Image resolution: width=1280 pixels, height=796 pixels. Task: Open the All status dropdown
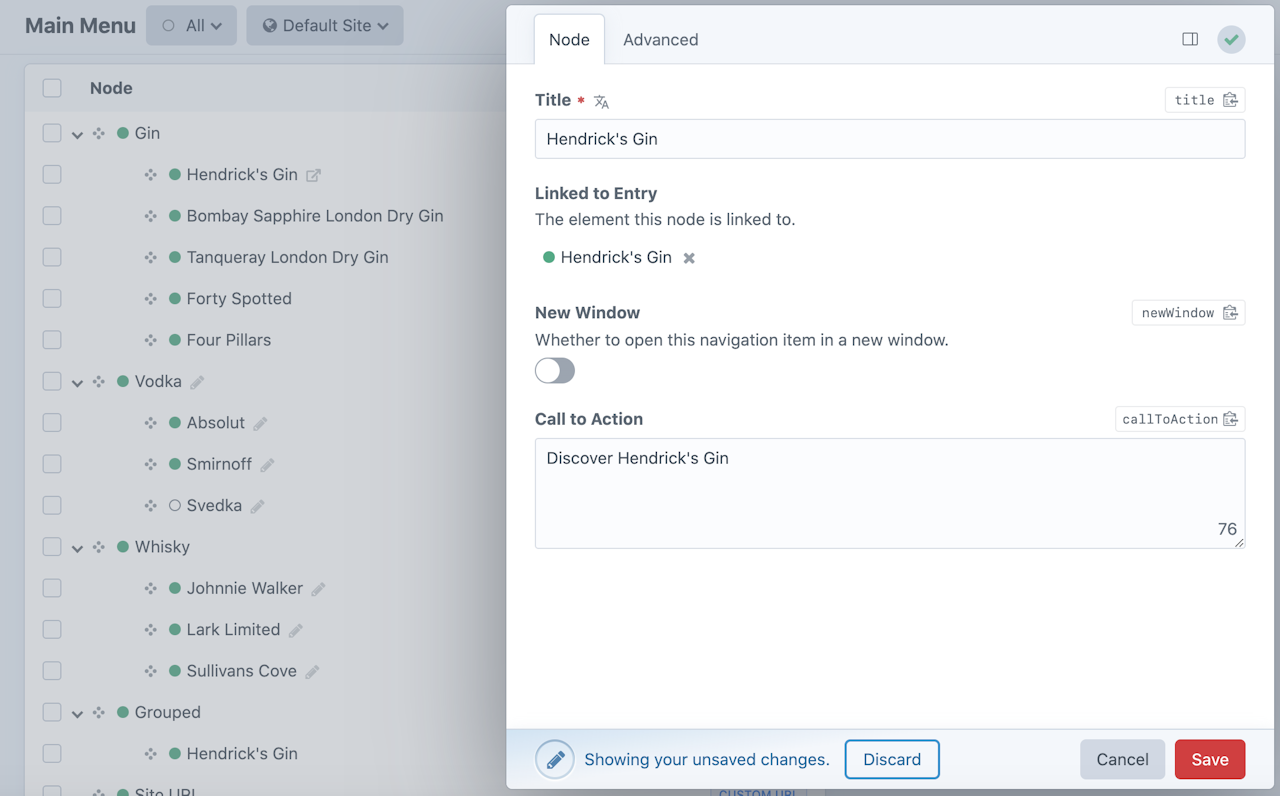(x=192, y=26)
